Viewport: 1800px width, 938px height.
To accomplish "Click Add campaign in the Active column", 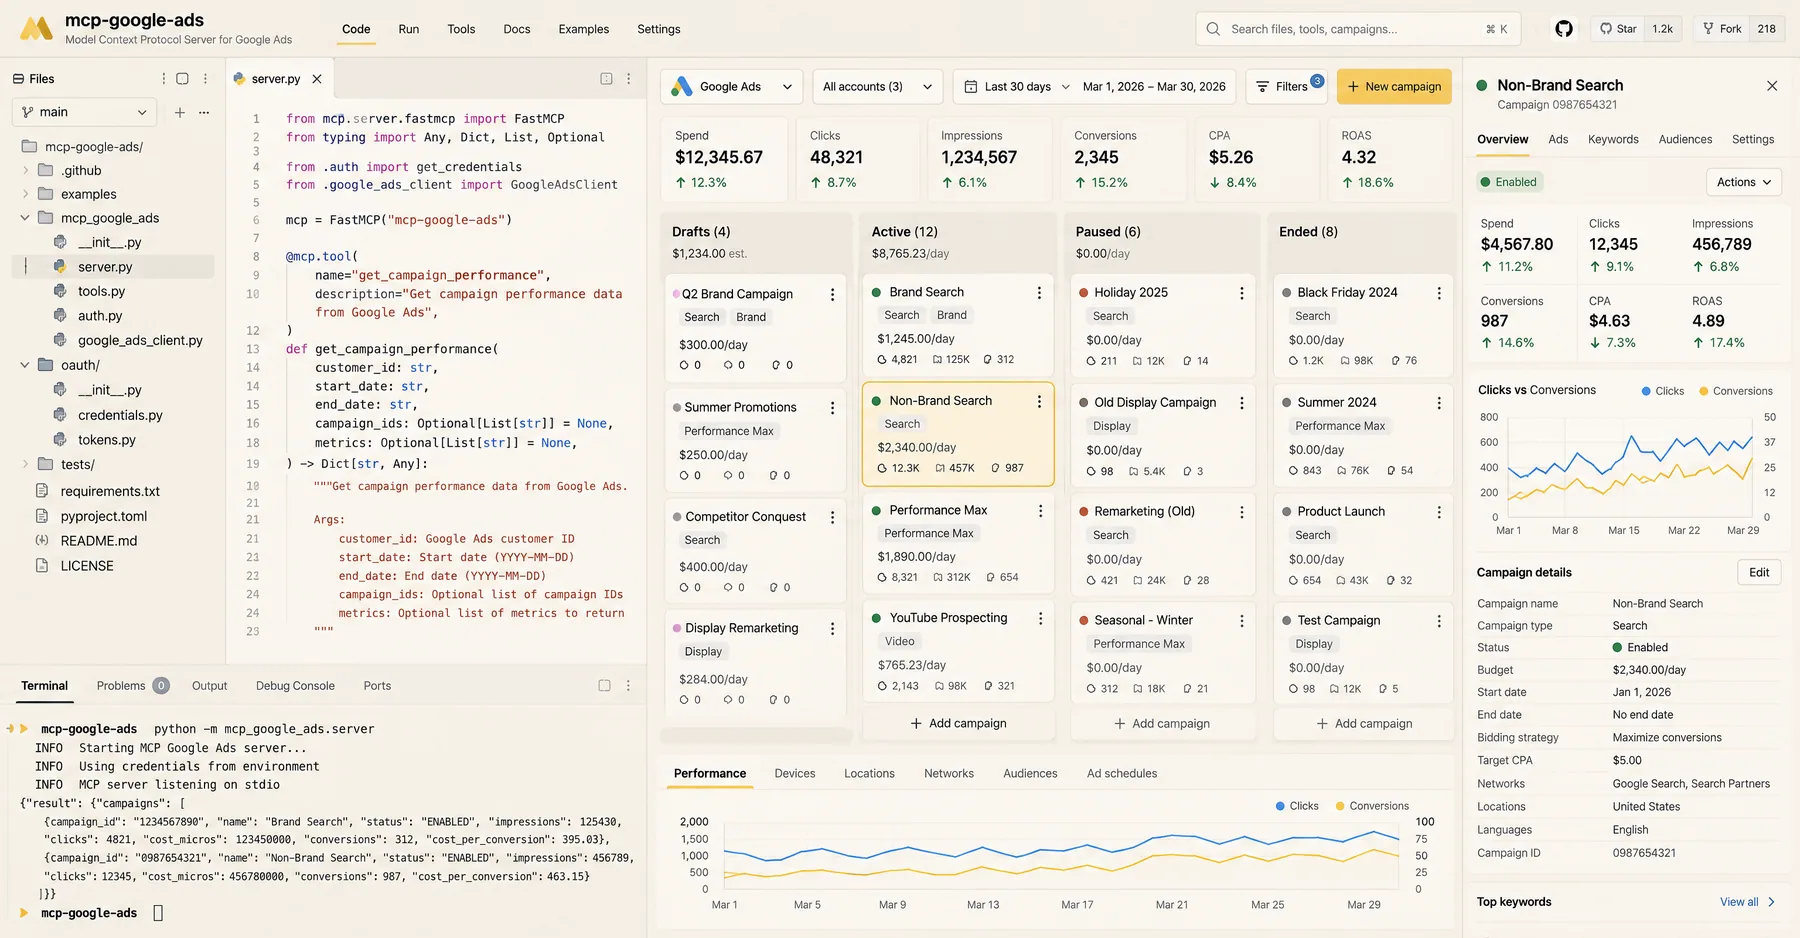I will (x=958, y=723).
